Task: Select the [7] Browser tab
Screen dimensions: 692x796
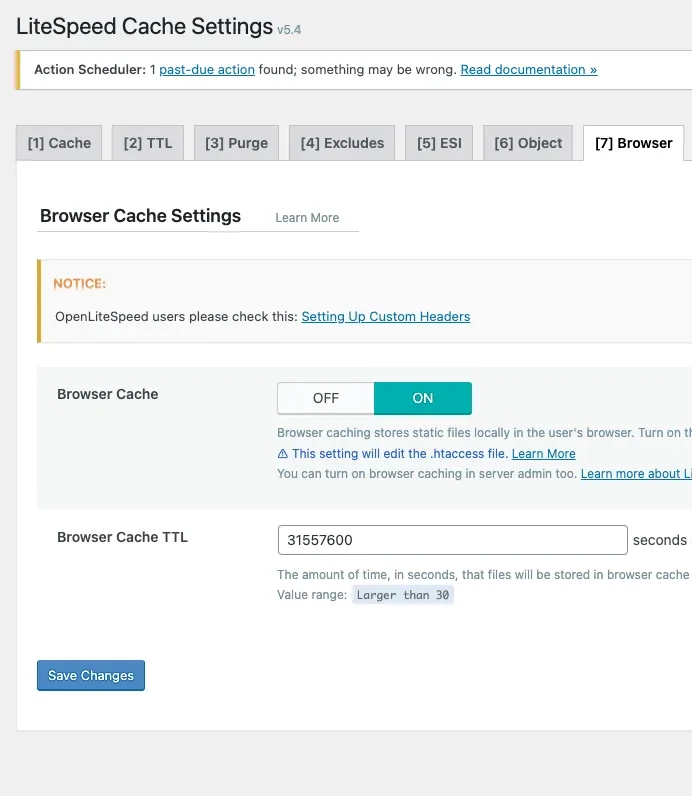Action: click(x=634, y=143)
